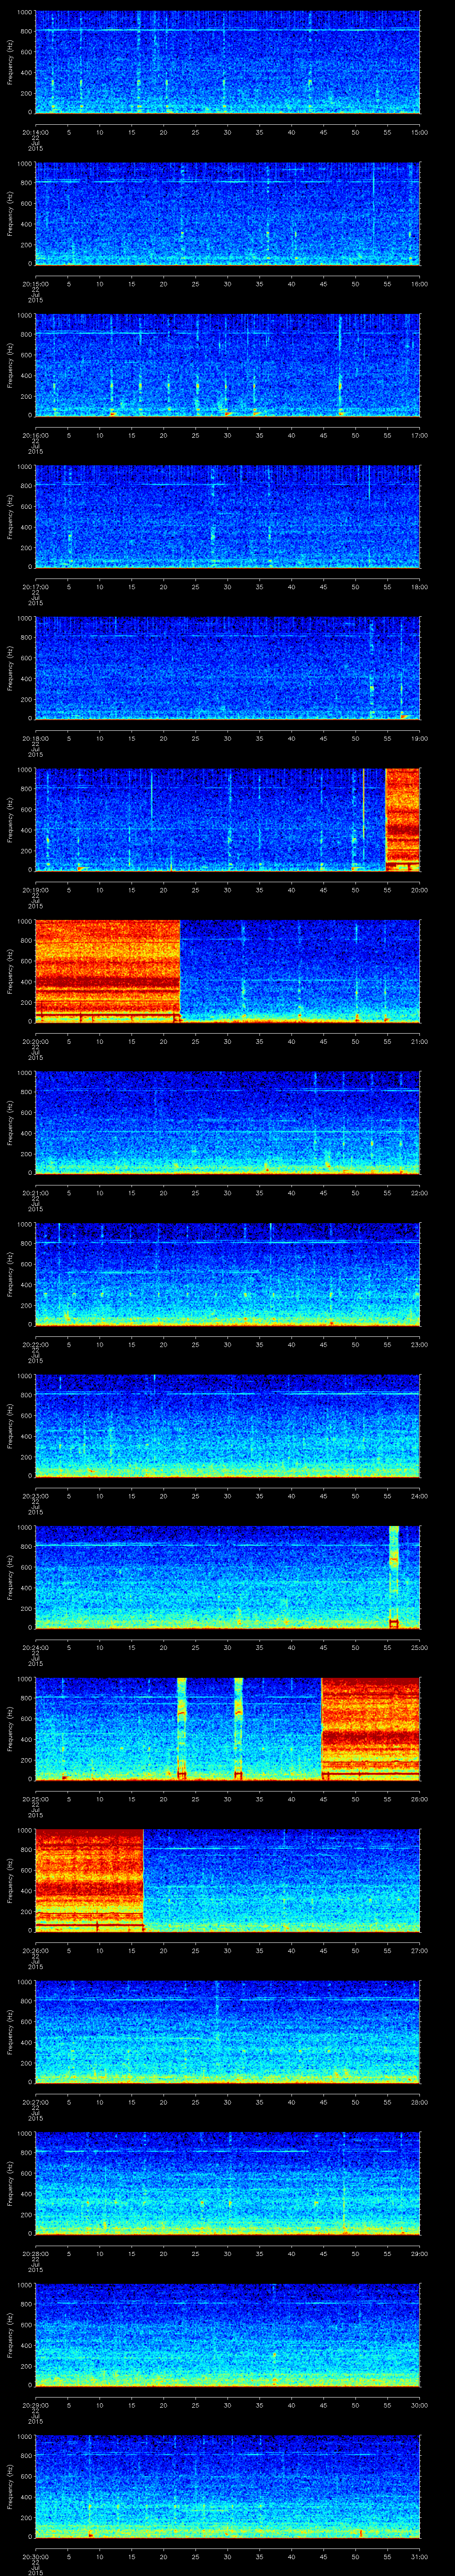Click the 20:29:00 start time label
The image size is (455, 2576).
tap(35, 2404)
